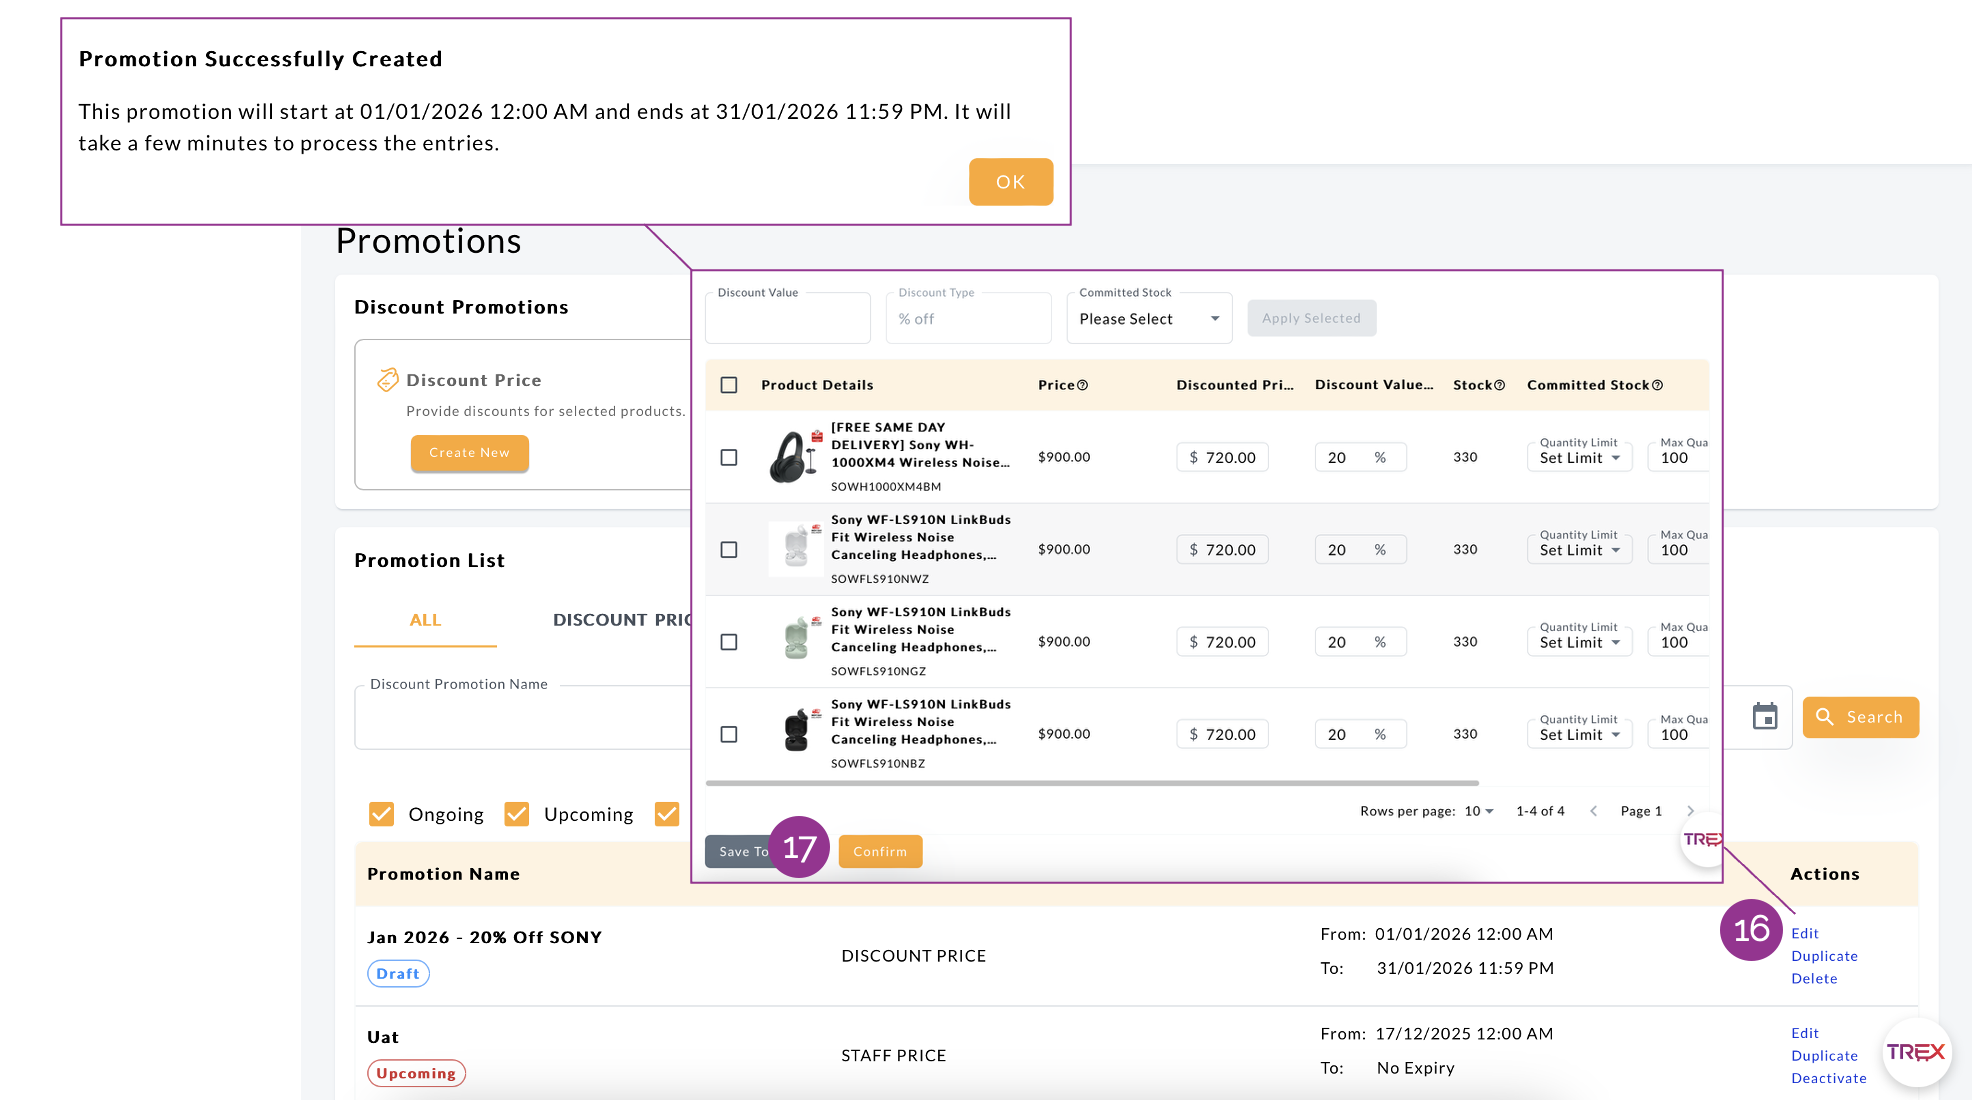The image size is (1972, 1100).
Task: Open the Committed Stock Please Select dropdown
Action: [1149, 319]
